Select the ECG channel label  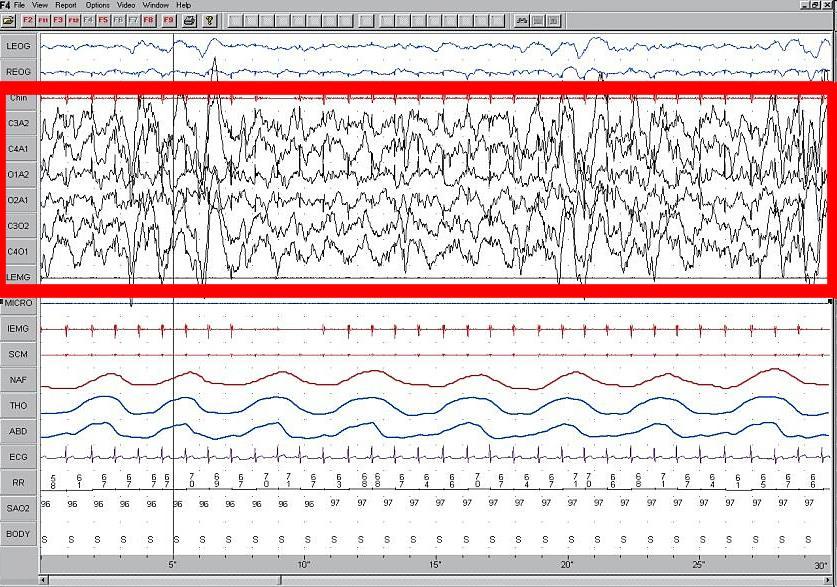pyautogui.click(x=18, y=457)
